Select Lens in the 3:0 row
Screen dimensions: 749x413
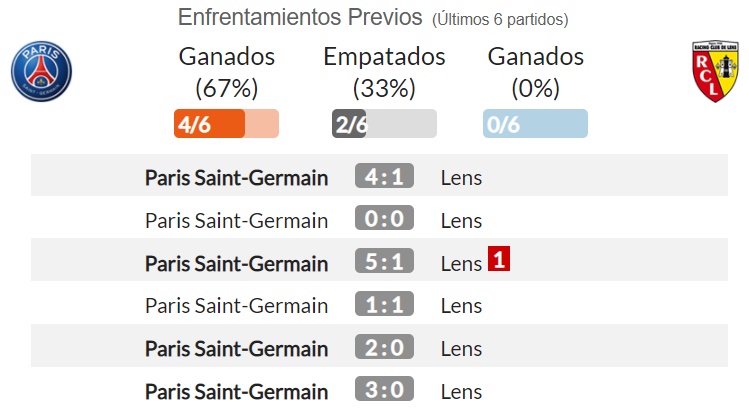[x=461, y=392]
